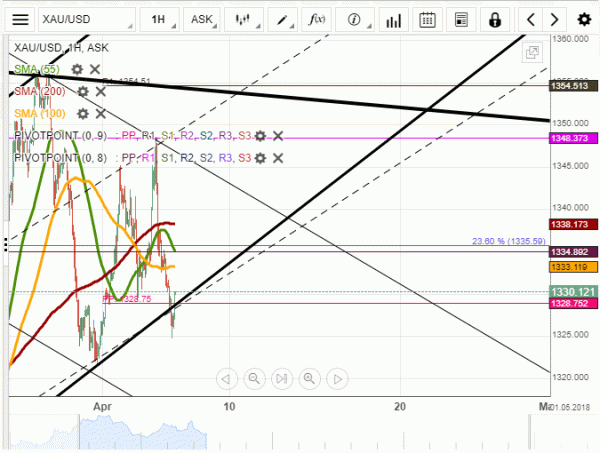600x453 pixels.
Task: Click the SMA (200) indicator label
Action: click(x=40, y=91)
